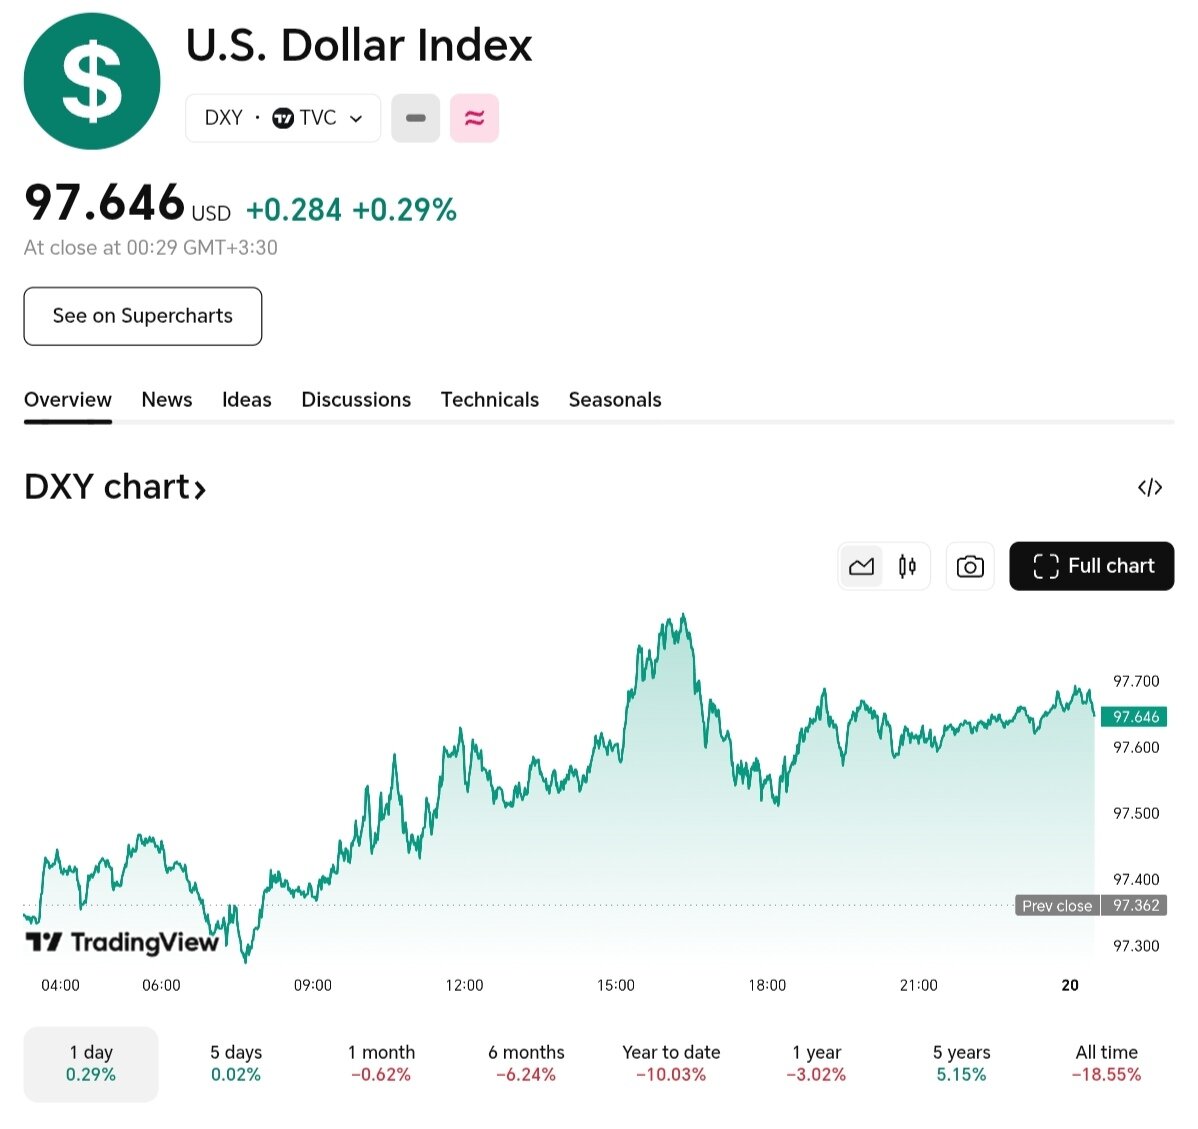Image resolution: width=1198 pixels, height=1129 pixels.
Task: Open the DXY TVC symbol dropdown
Action: (282, 118)
